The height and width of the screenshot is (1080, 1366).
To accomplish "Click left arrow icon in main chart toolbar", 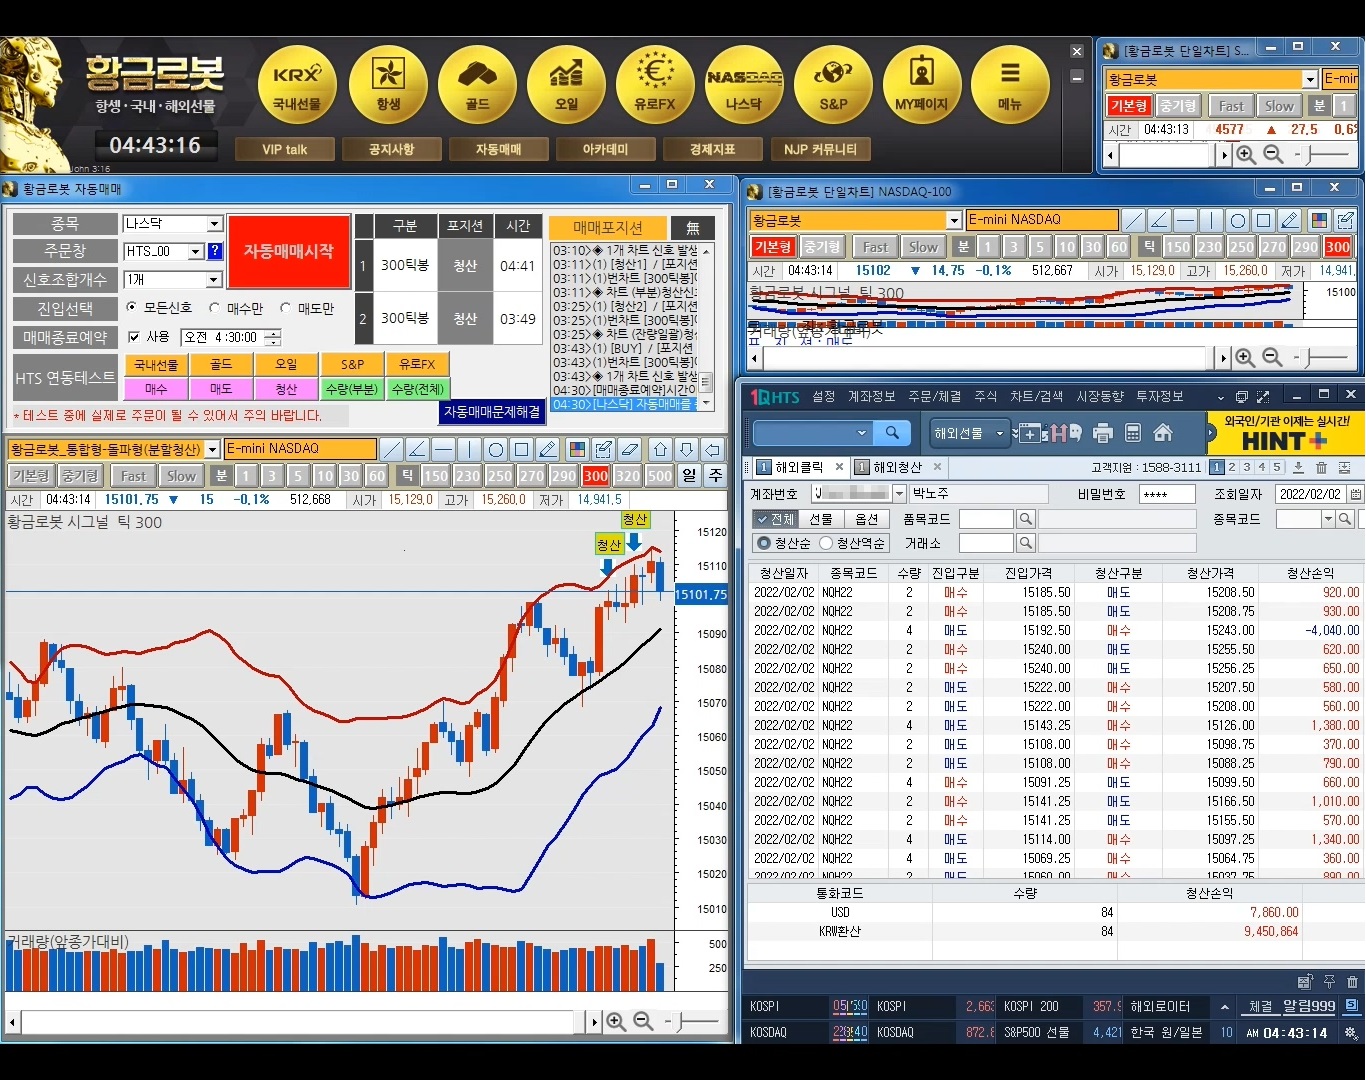I will 712,449.
